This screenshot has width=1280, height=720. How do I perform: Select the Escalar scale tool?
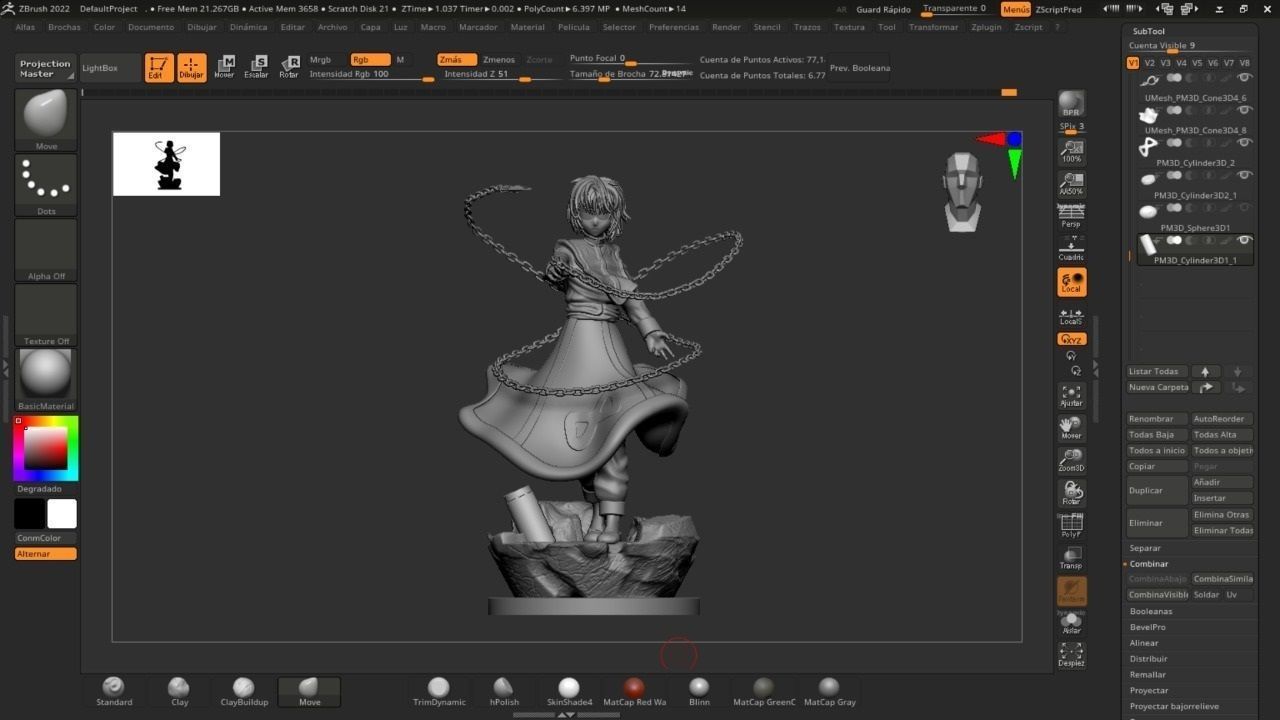point(257,67)
